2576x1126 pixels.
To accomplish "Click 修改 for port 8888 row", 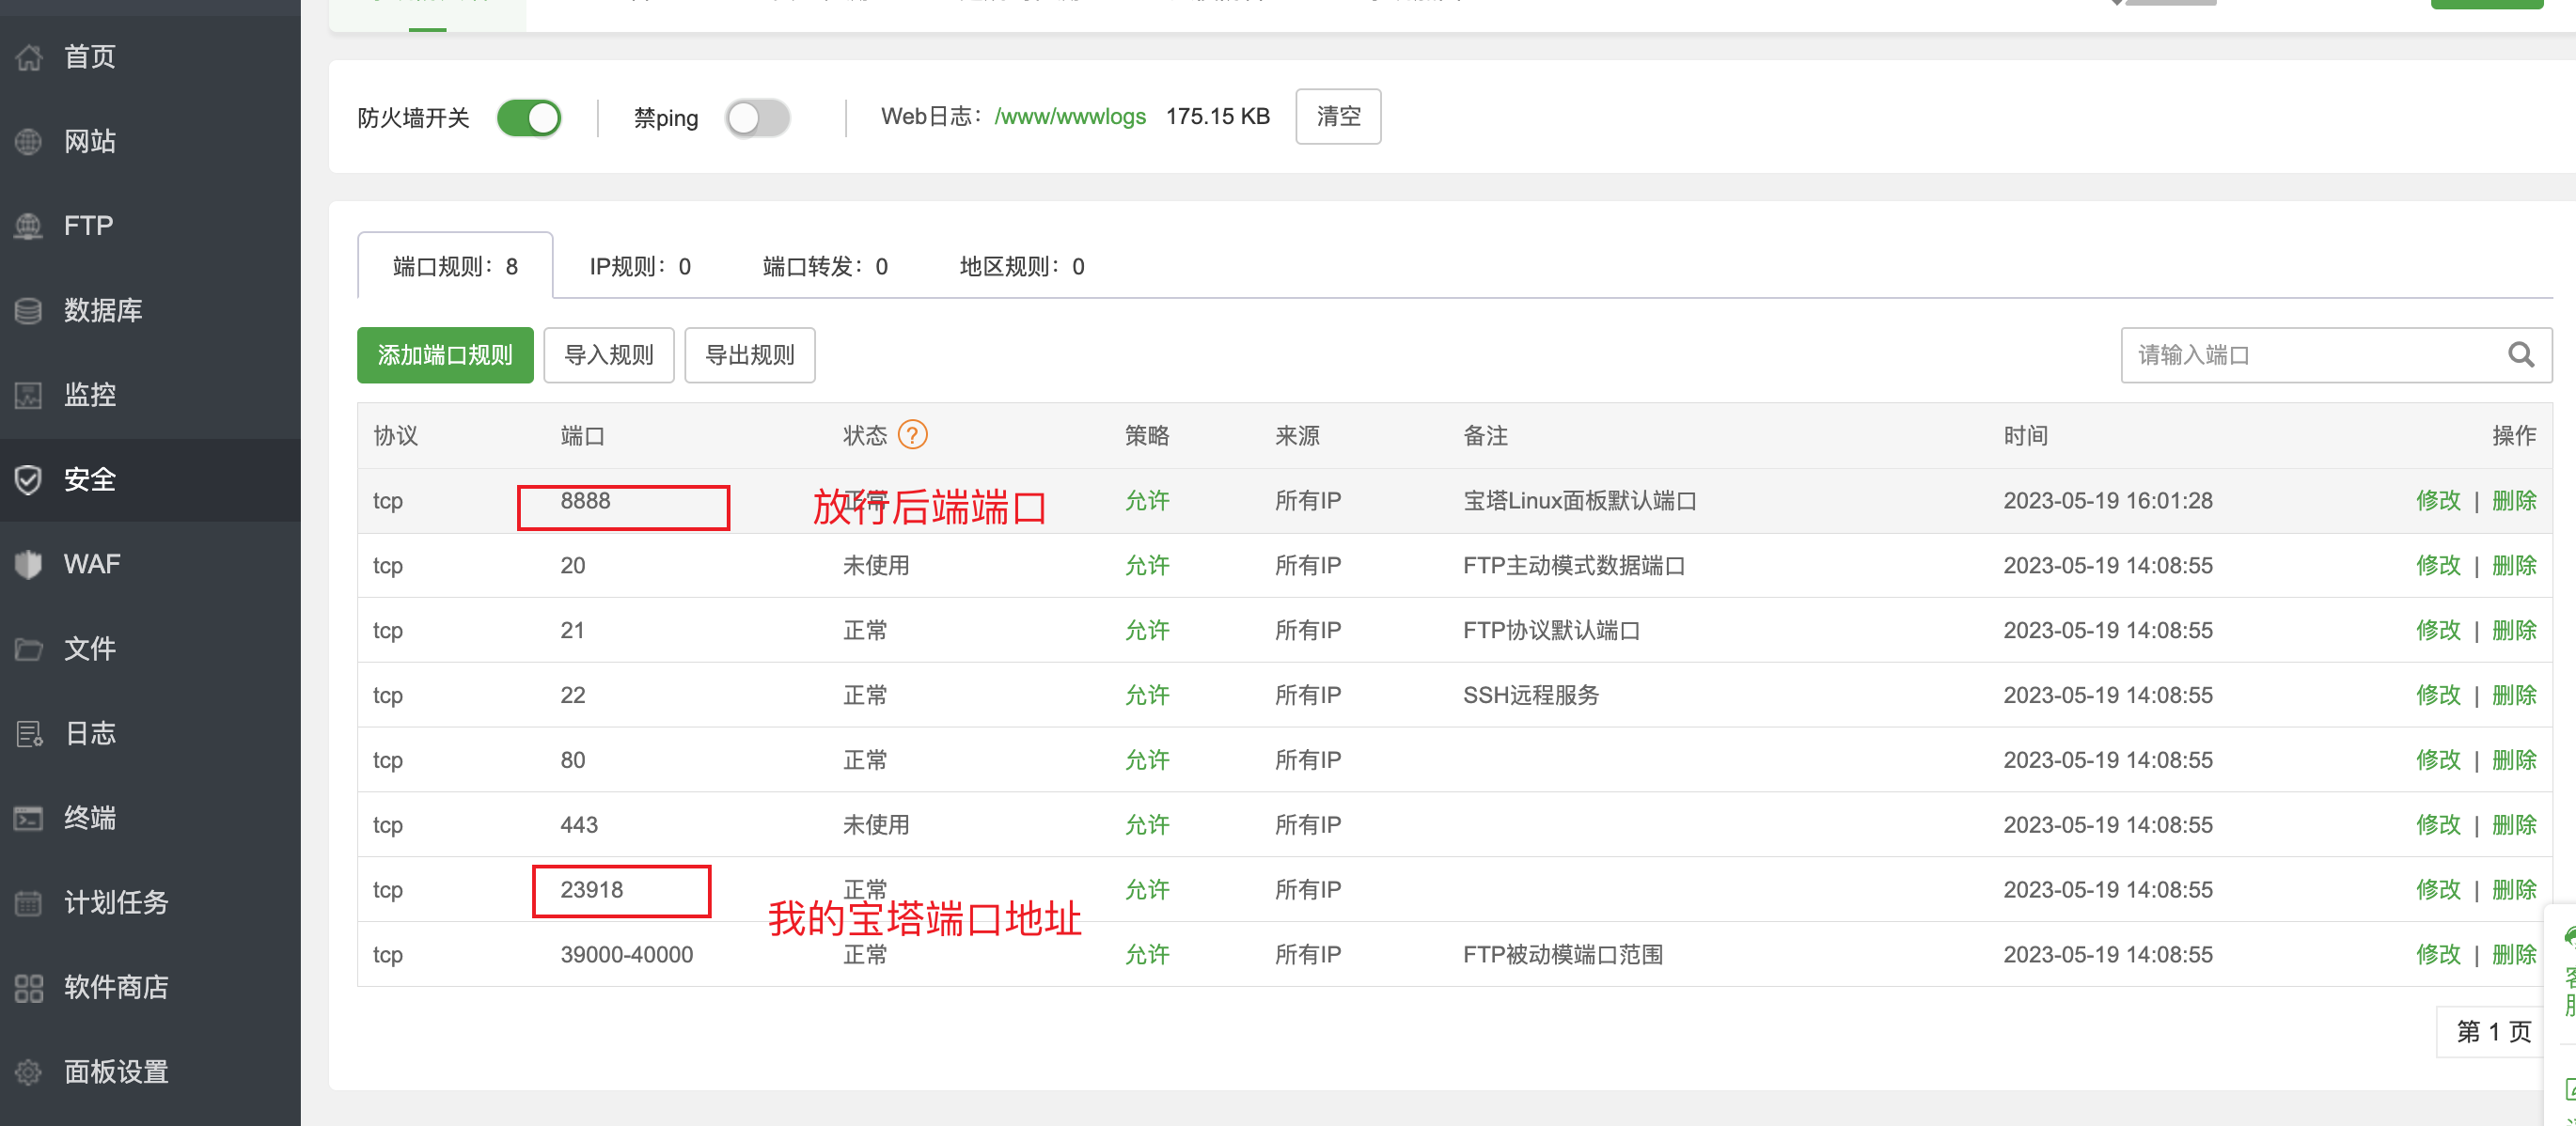I will [2438, 500].
